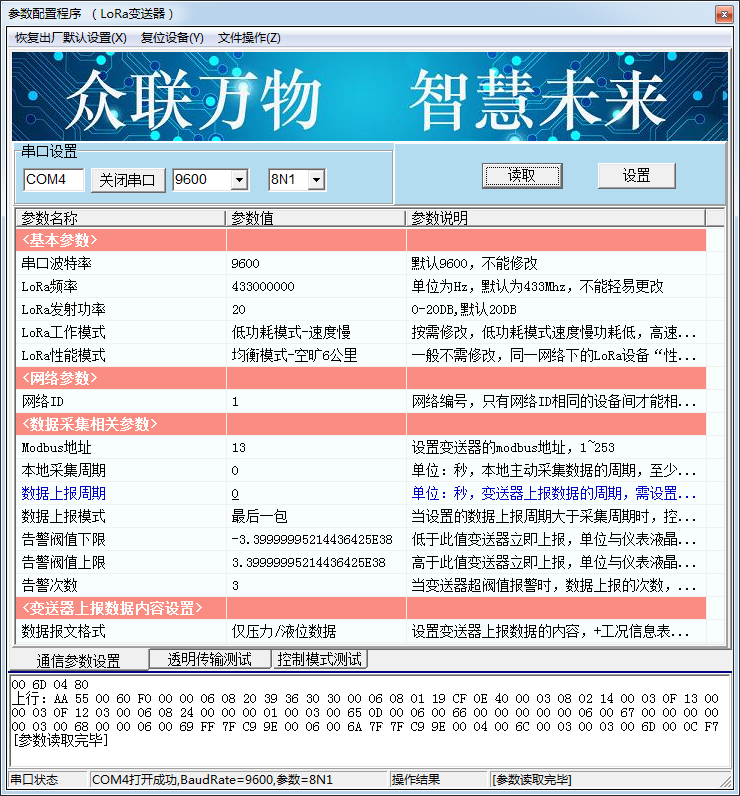Select the 网络ID row
Screen dimensions: 740x796
[361, 401]
